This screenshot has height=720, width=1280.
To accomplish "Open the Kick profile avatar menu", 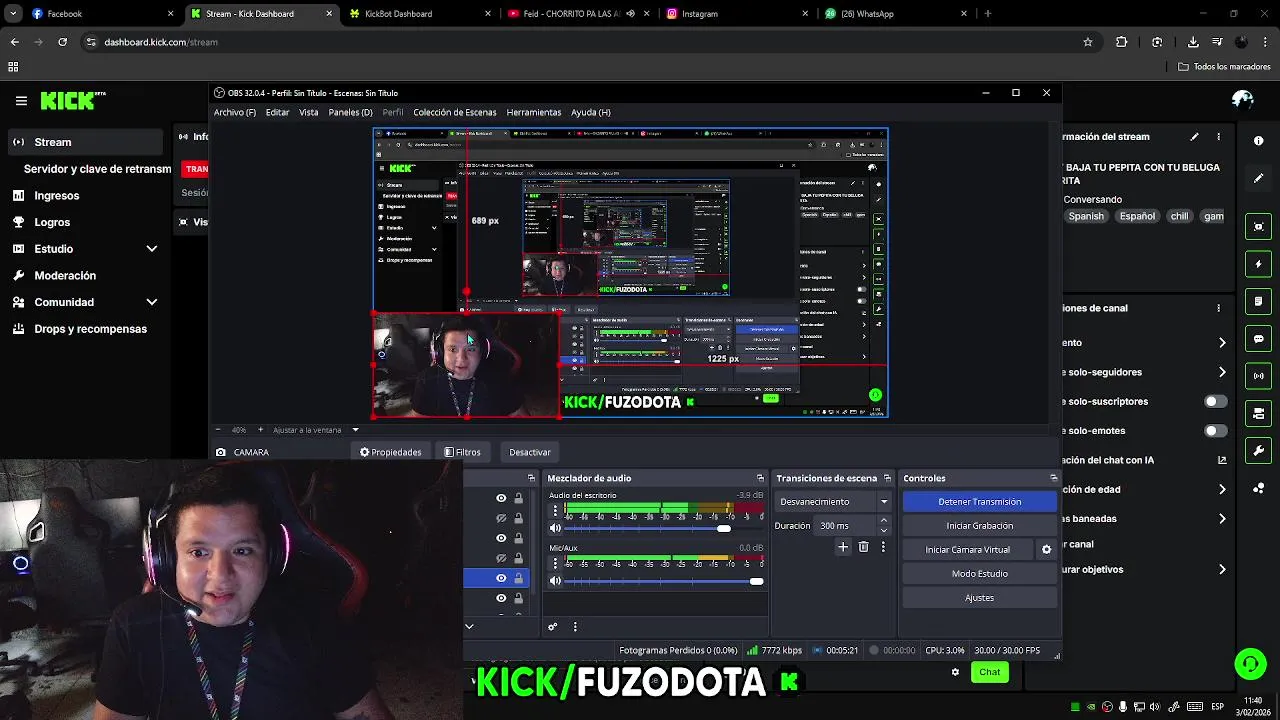I will coord(1243,100).
